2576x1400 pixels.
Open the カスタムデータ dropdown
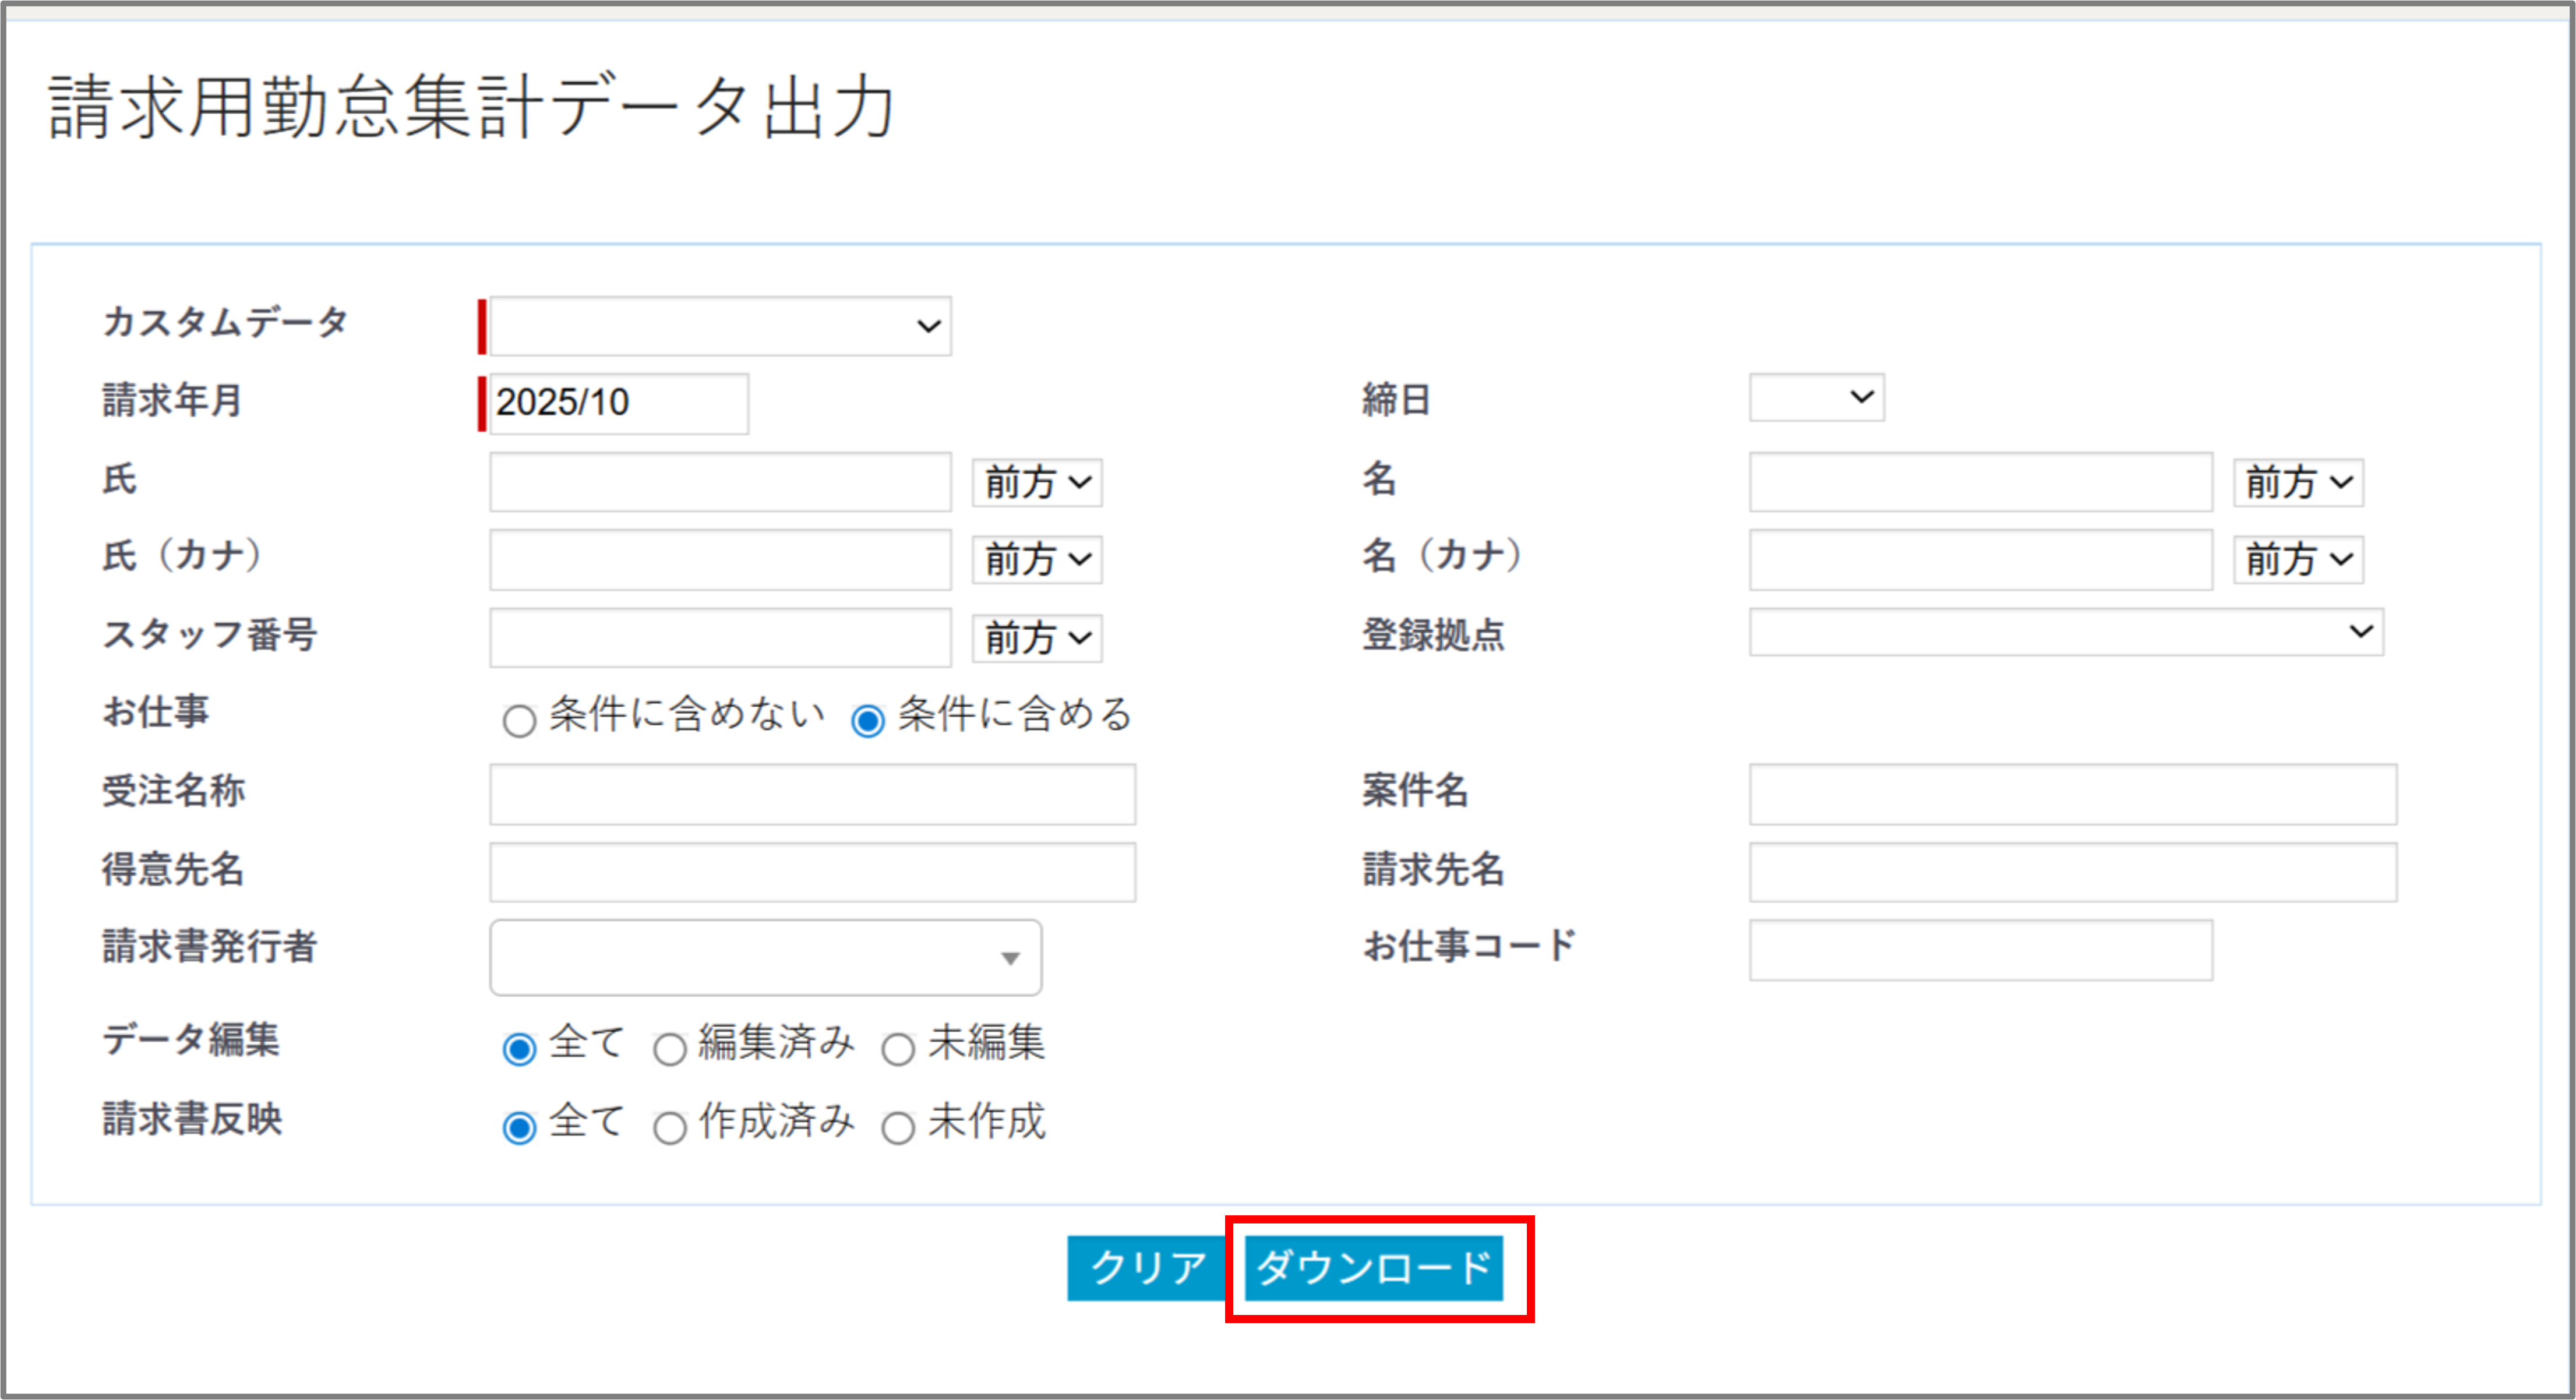(720, 326)
